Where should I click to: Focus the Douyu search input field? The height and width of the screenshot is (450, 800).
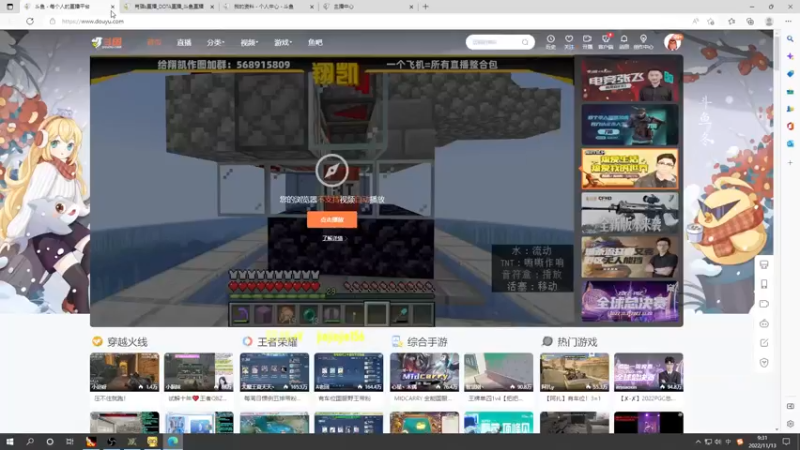[x=494, y=42]
